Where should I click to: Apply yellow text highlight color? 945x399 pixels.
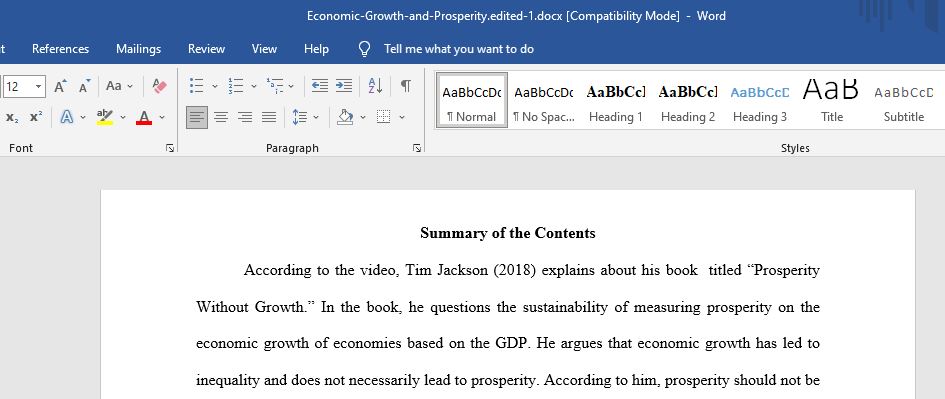point(105,117)
